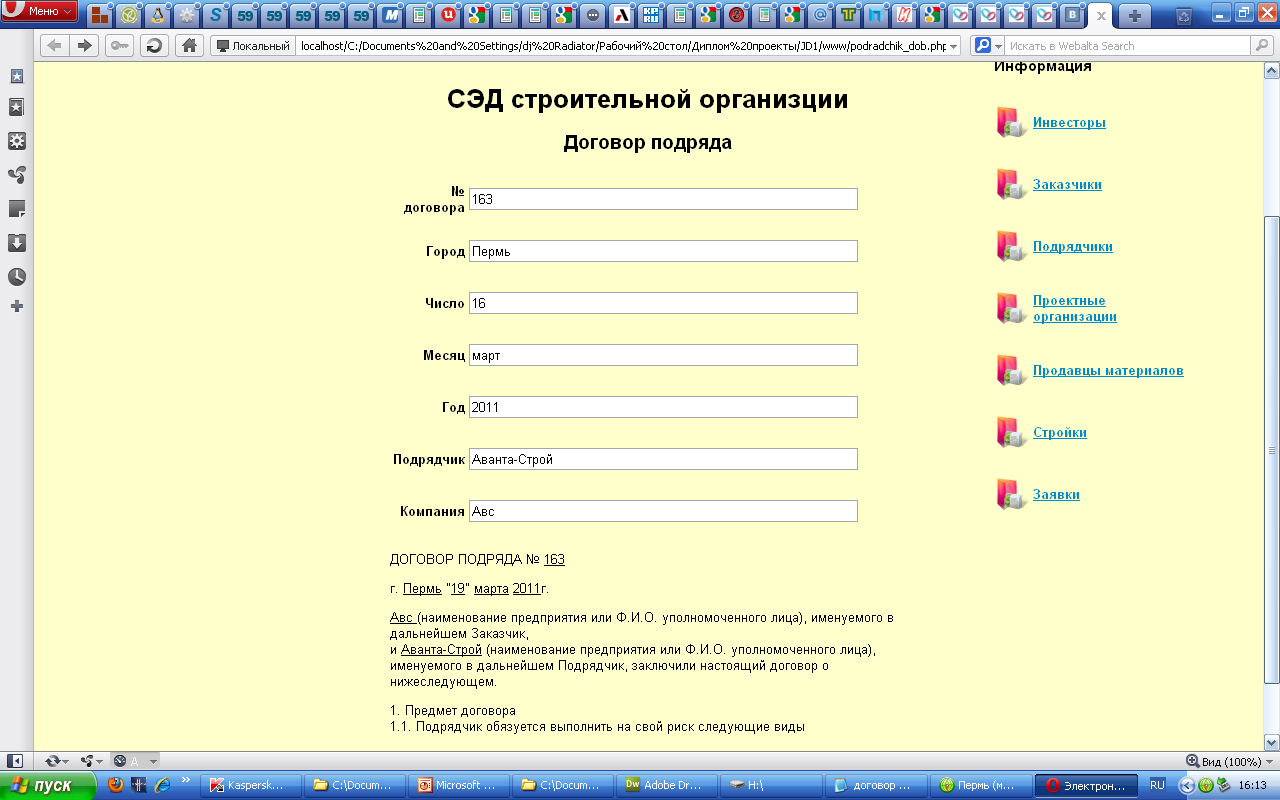Open a new tab with the plus button

tap(1134, 15)
